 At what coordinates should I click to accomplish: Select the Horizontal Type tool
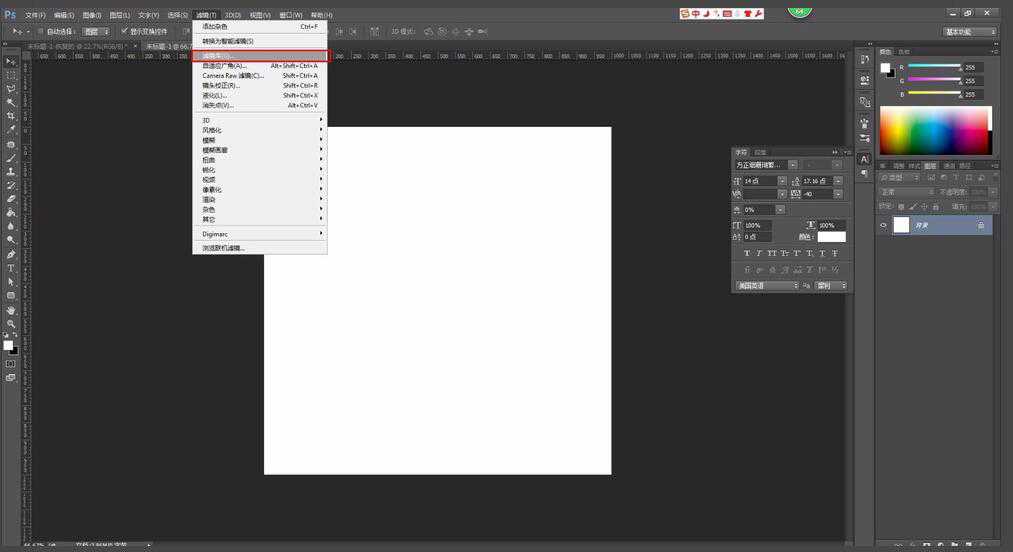[x=11, y=269]
